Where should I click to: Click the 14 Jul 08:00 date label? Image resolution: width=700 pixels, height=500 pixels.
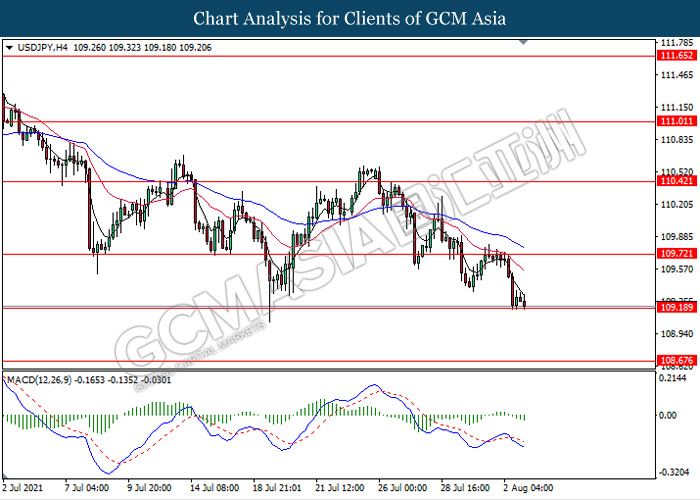pyautogui.click(x=214, y=488)
